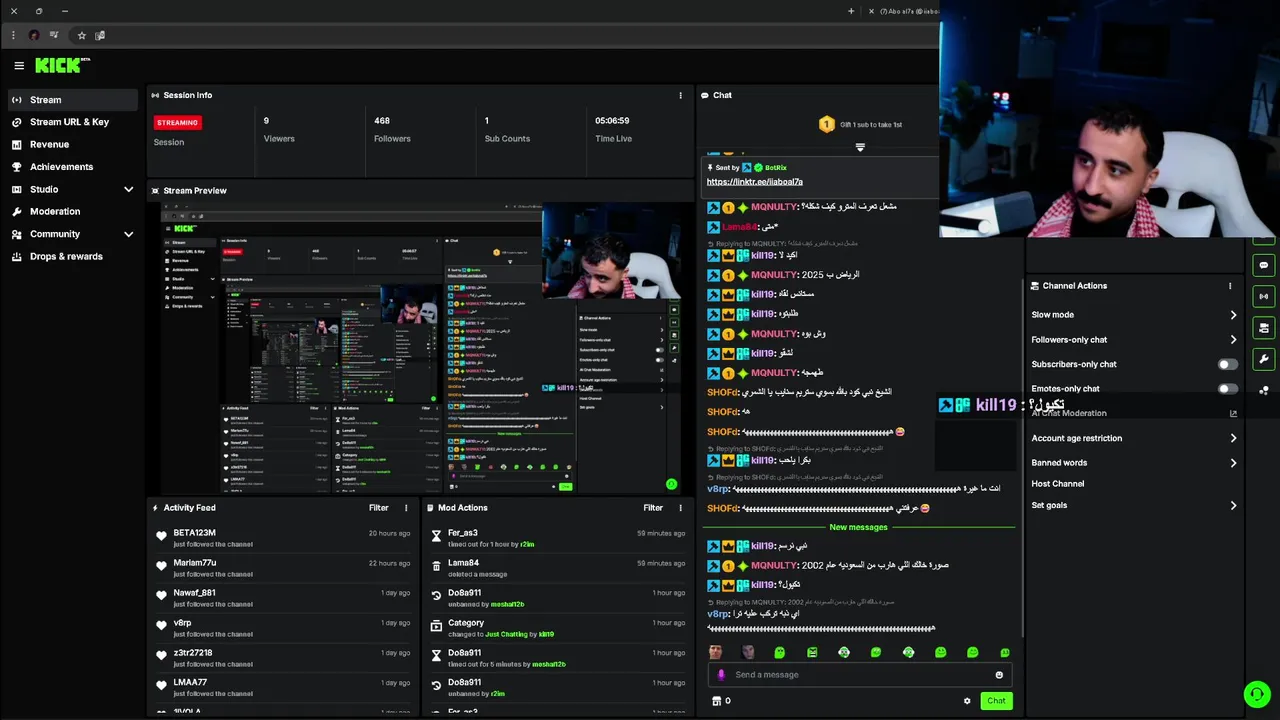Toggle Emotes-only chat switch
This screenshot has width=1280, height=720.
coord(1227,389)
